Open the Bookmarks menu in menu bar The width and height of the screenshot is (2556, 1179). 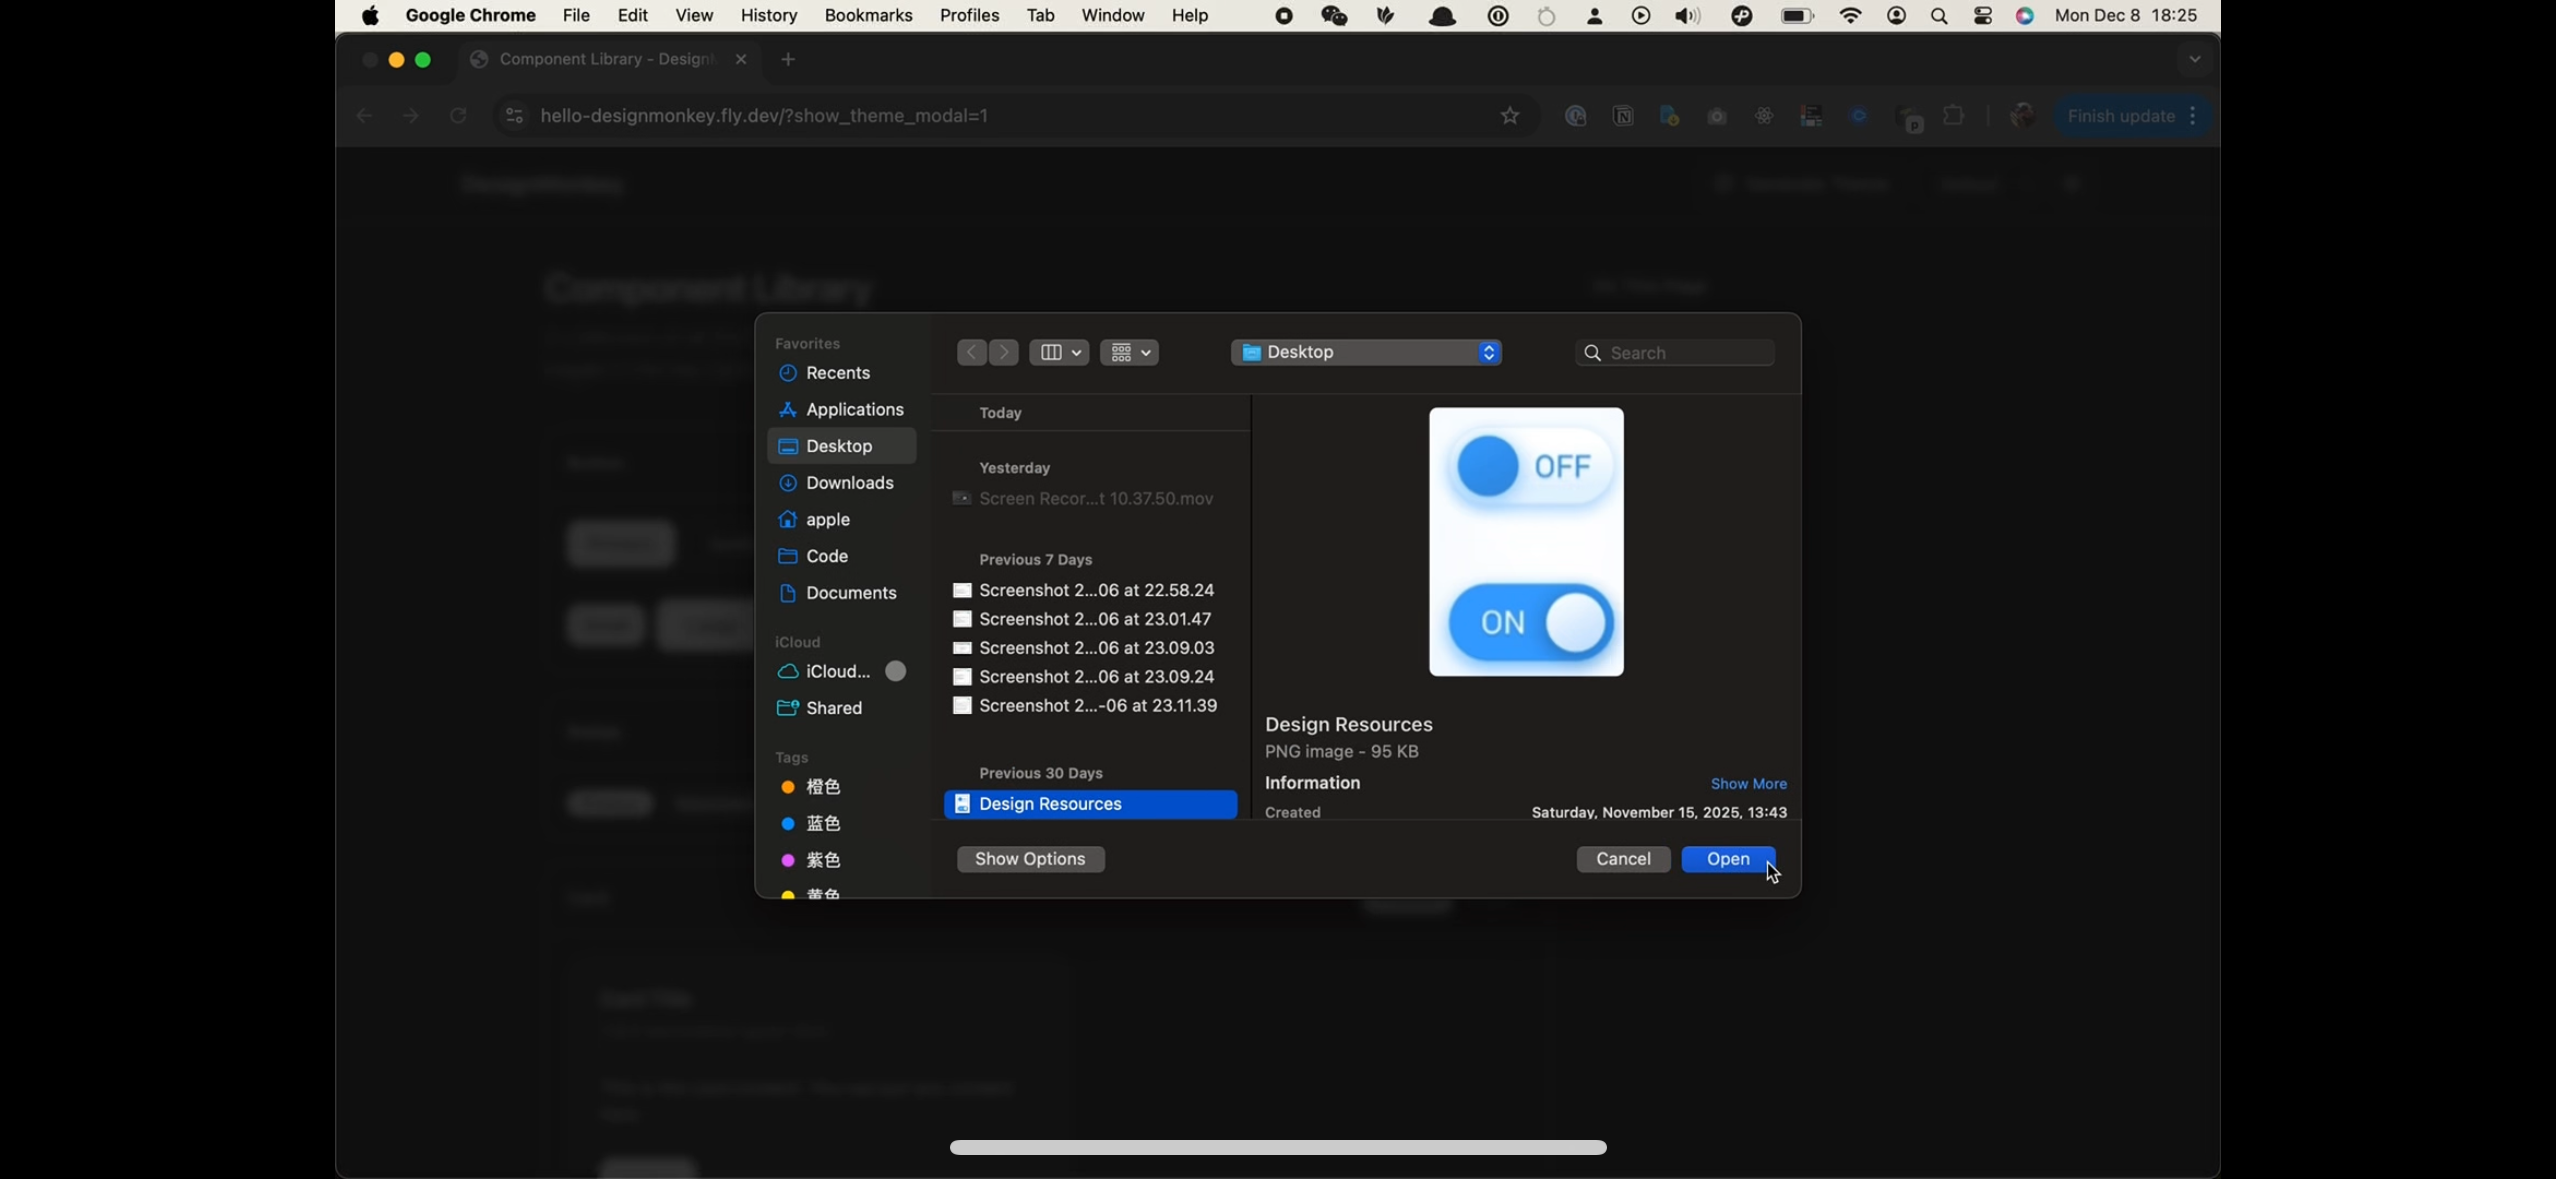click(x=868, y=16)
